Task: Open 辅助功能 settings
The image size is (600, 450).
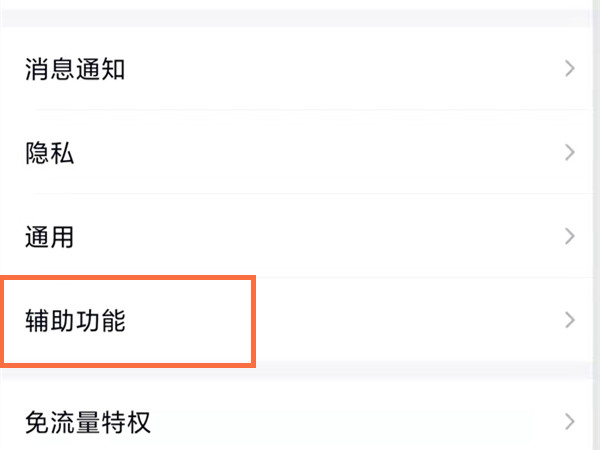Action: tap(75, 321)
